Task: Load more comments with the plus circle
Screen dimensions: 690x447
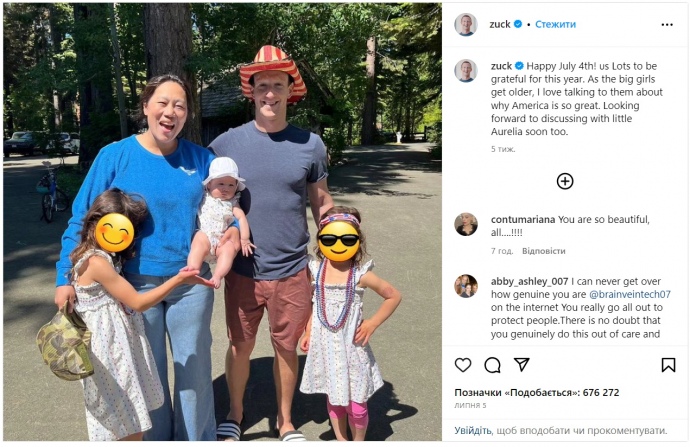Action: 565,181
